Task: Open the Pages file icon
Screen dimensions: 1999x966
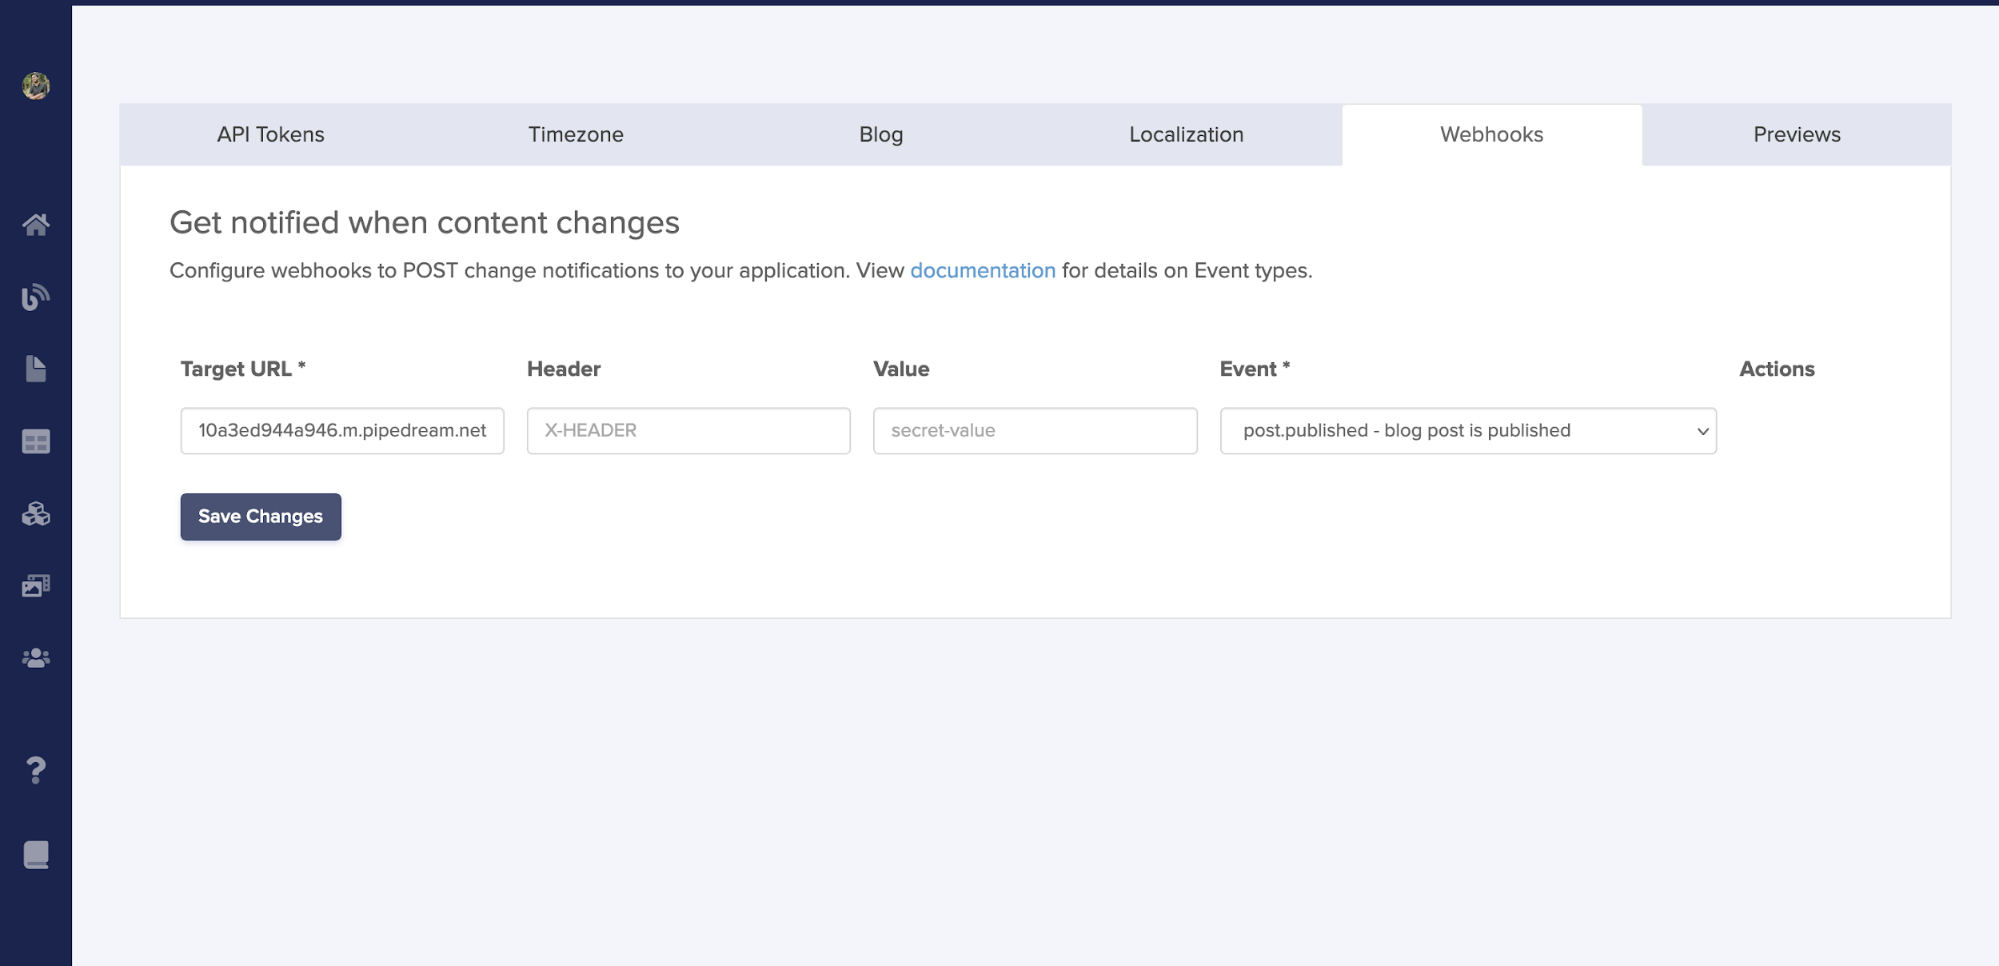Action: tap(36, 369)
